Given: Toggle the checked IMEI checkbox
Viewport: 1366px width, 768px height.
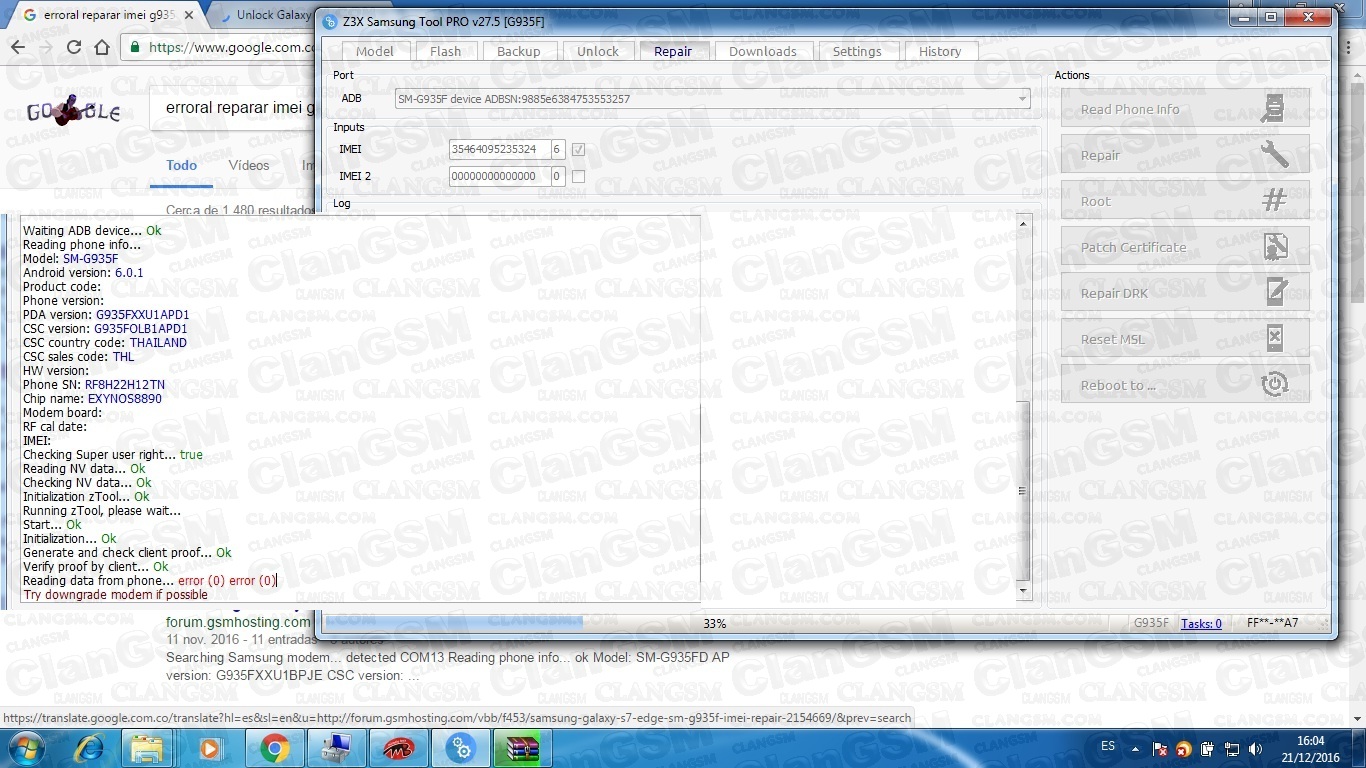Looking at the screenshot, I should (x=578, y=150).
